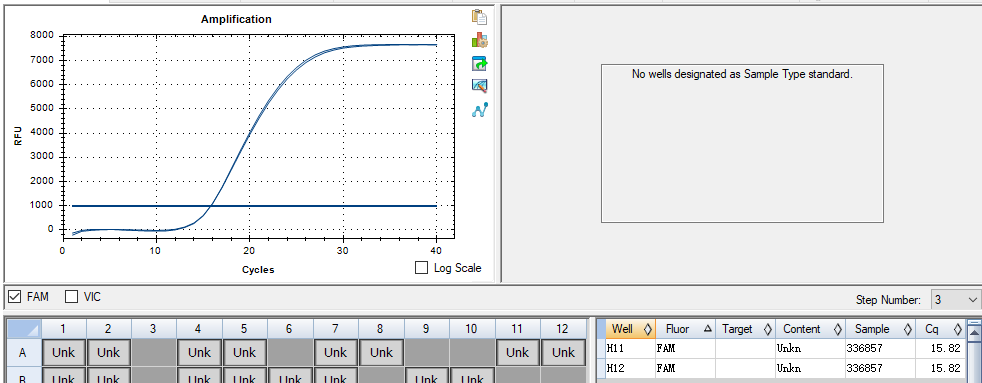
Task: Sort results by Content column header
Action: click(810, 329)
